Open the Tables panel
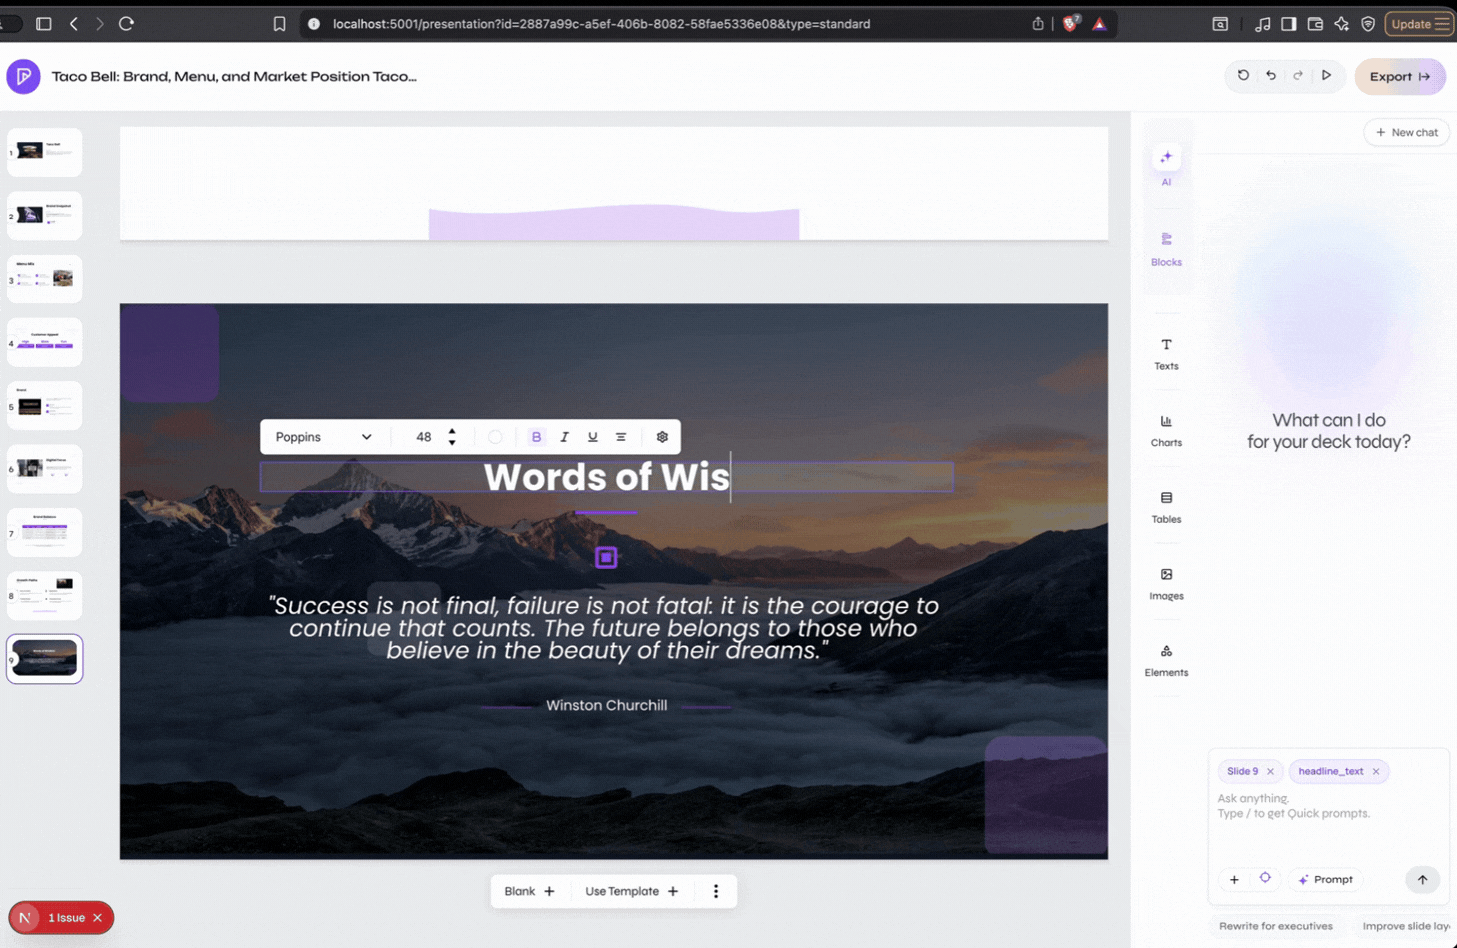The height and width of the screenshot is (948, 1457). click(1166, 507)
